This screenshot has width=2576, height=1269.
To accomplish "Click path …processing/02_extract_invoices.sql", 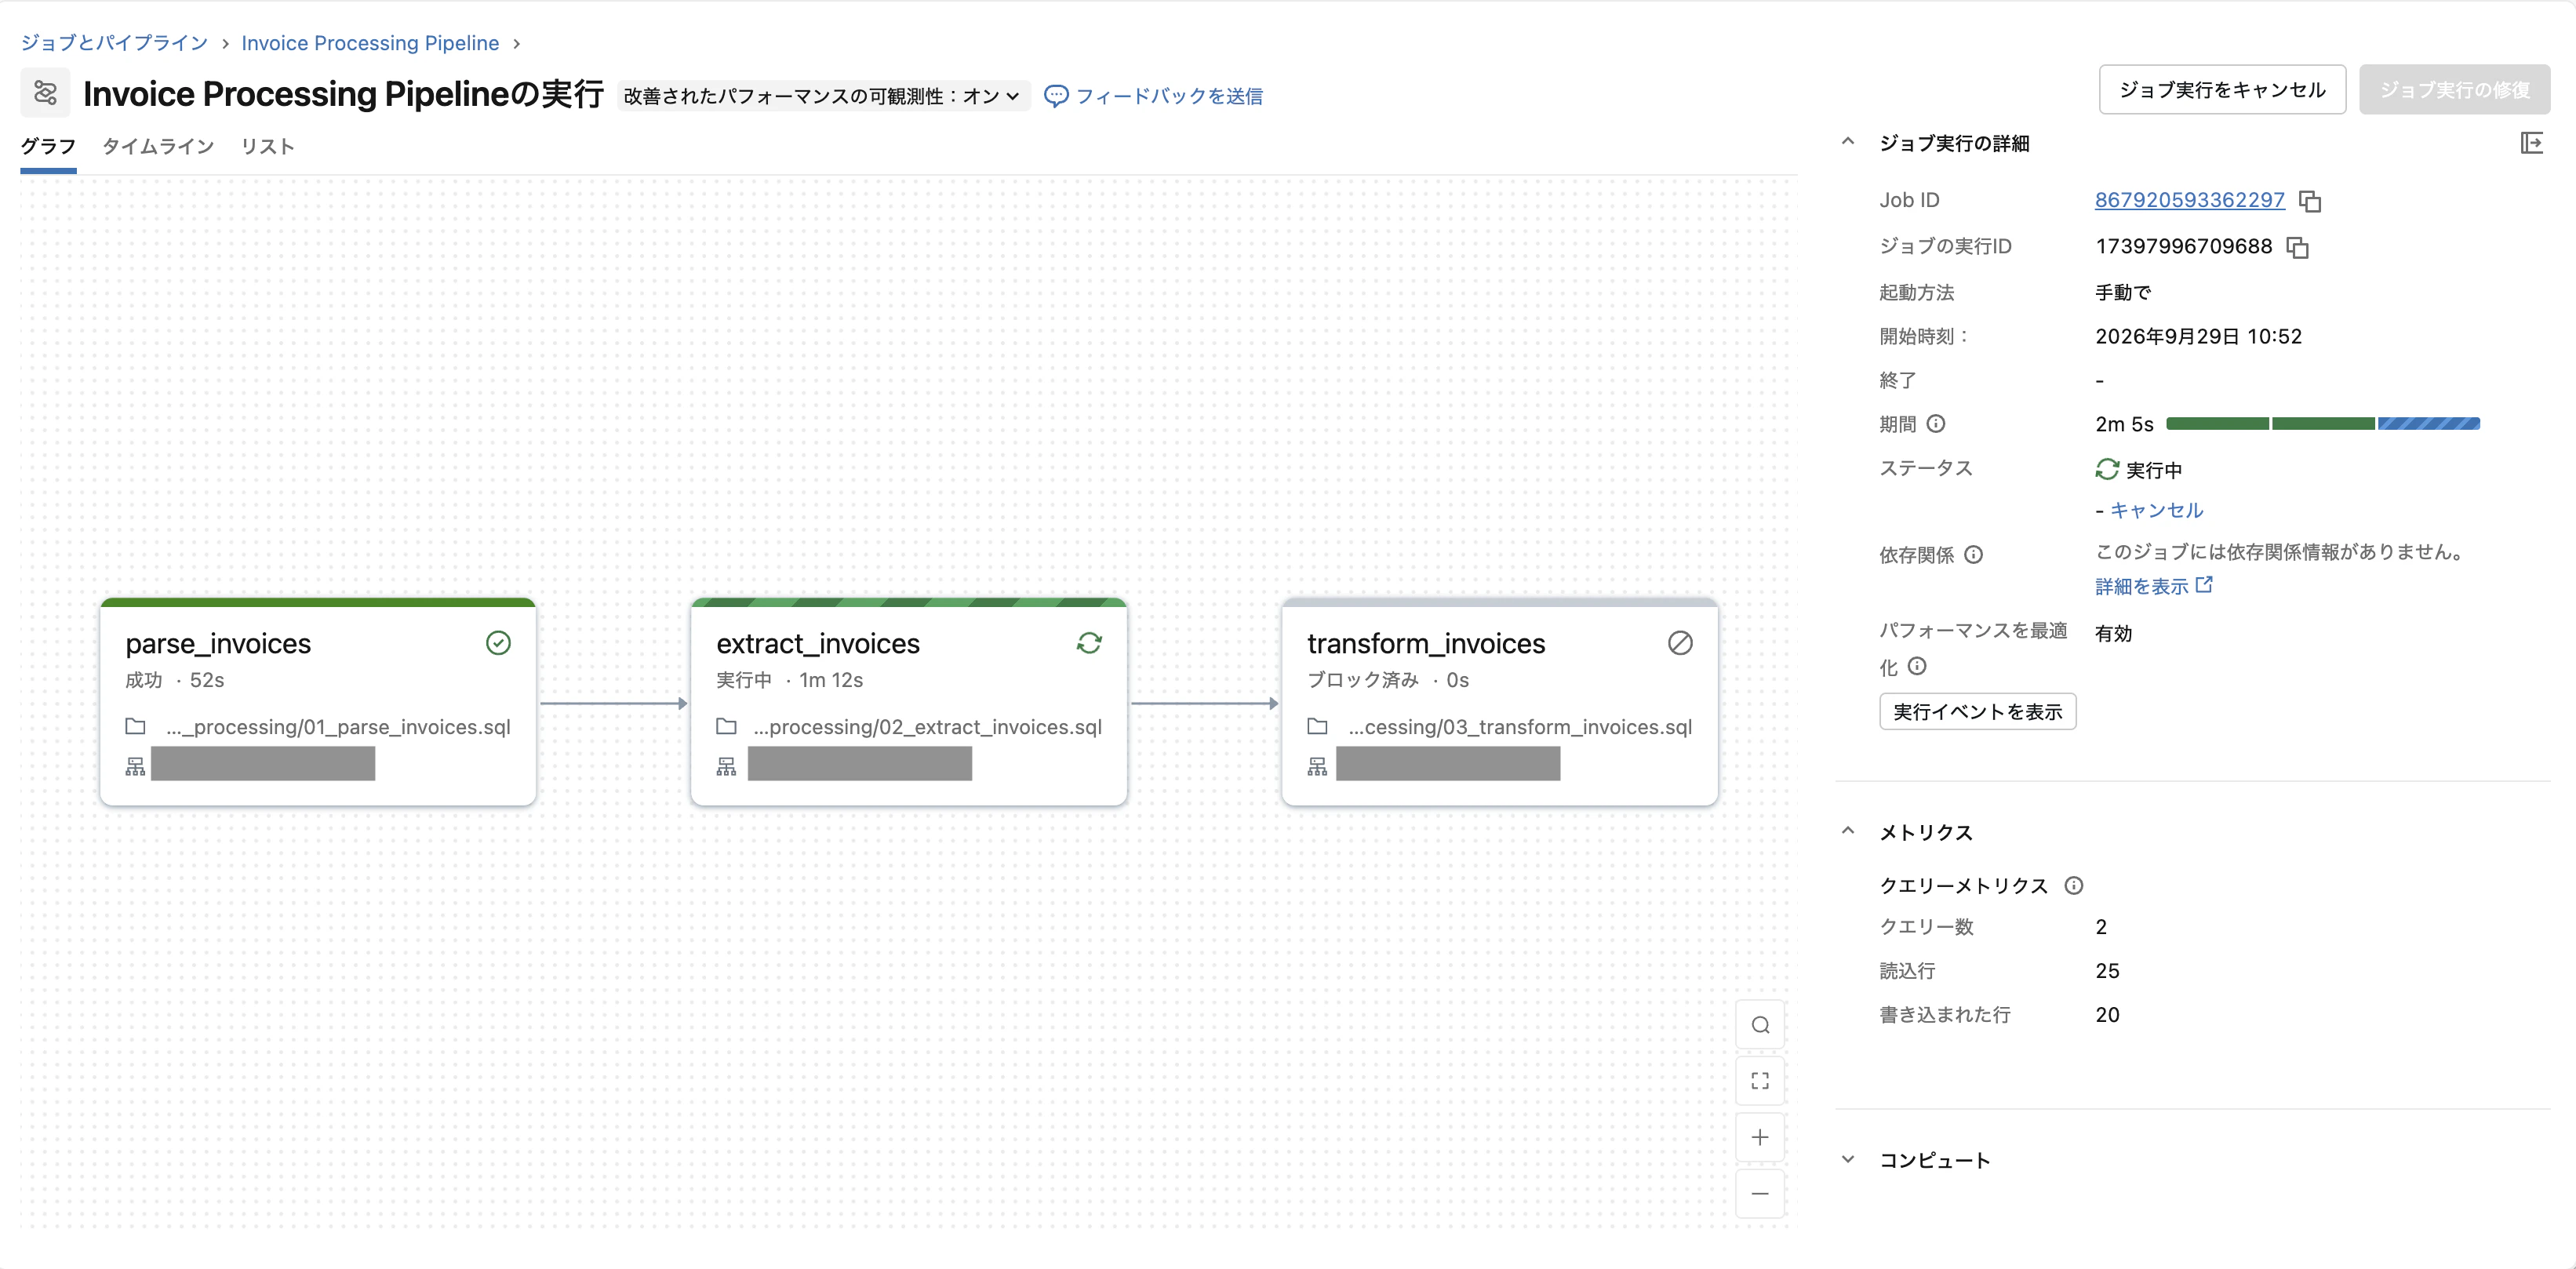I will pos(927,727).
